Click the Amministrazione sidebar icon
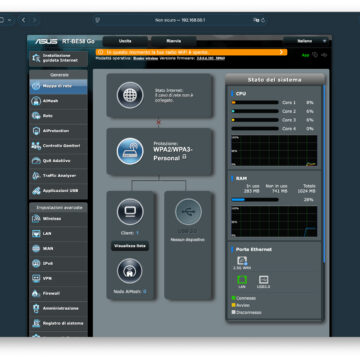The height and width of the screenshot is (360, 360). click(x=36, y=308)
